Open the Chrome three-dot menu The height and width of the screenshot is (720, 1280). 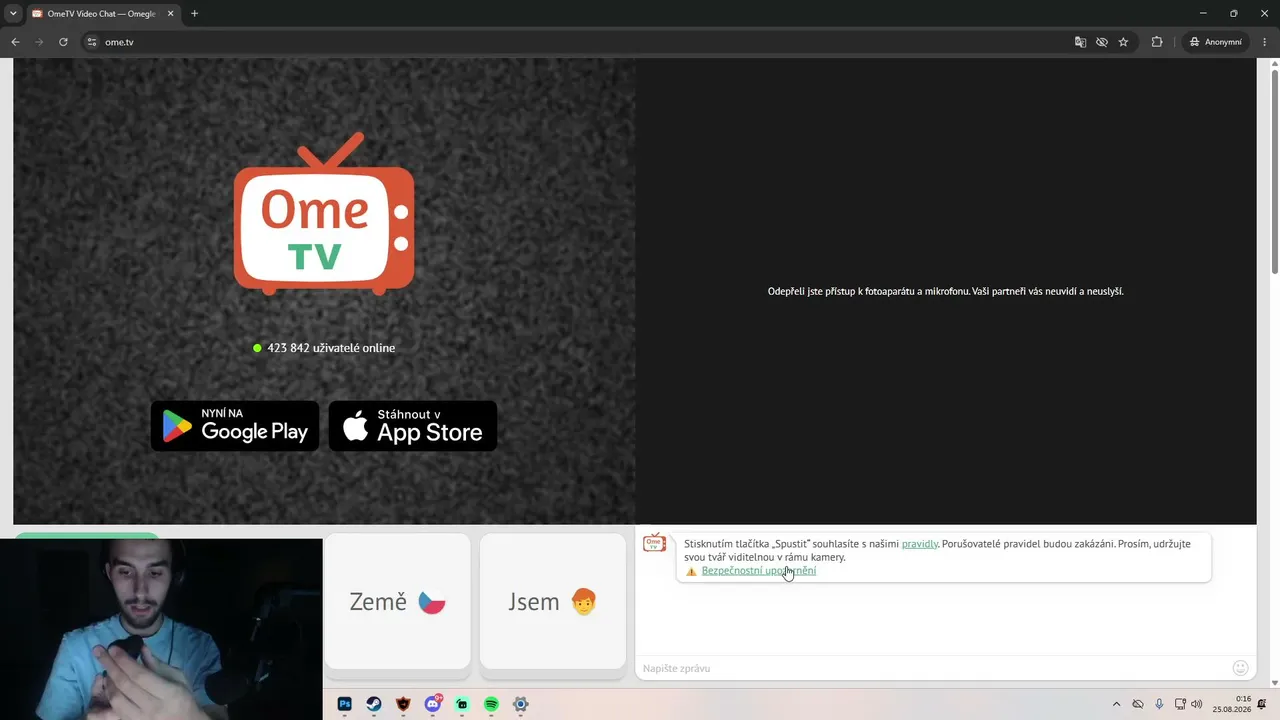coord(1265,42)
